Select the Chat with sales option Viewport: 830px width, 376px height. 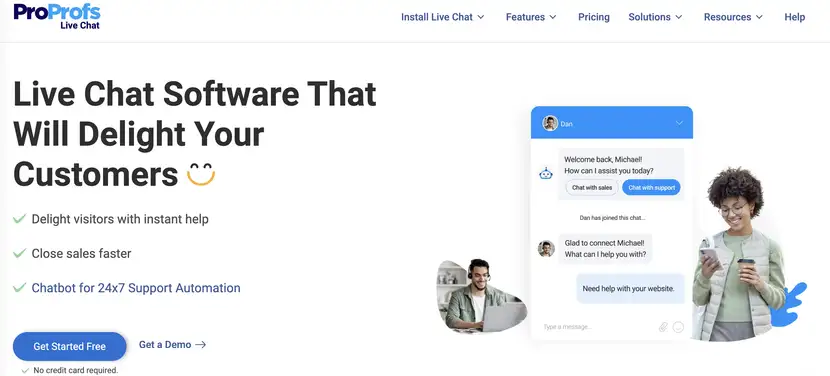[x=591, y=187]
